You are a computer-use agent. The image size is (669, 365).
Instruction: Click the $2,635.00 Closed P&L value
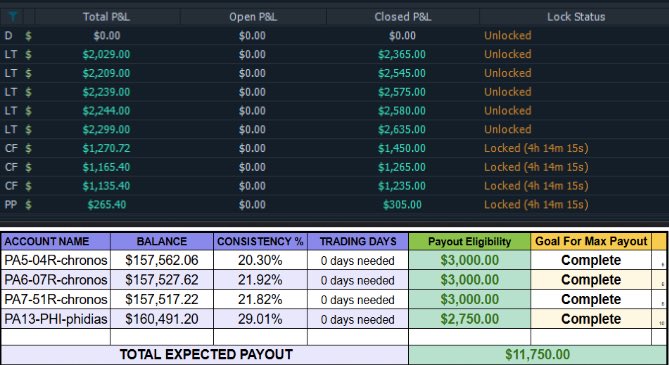[x=402, y=130]
